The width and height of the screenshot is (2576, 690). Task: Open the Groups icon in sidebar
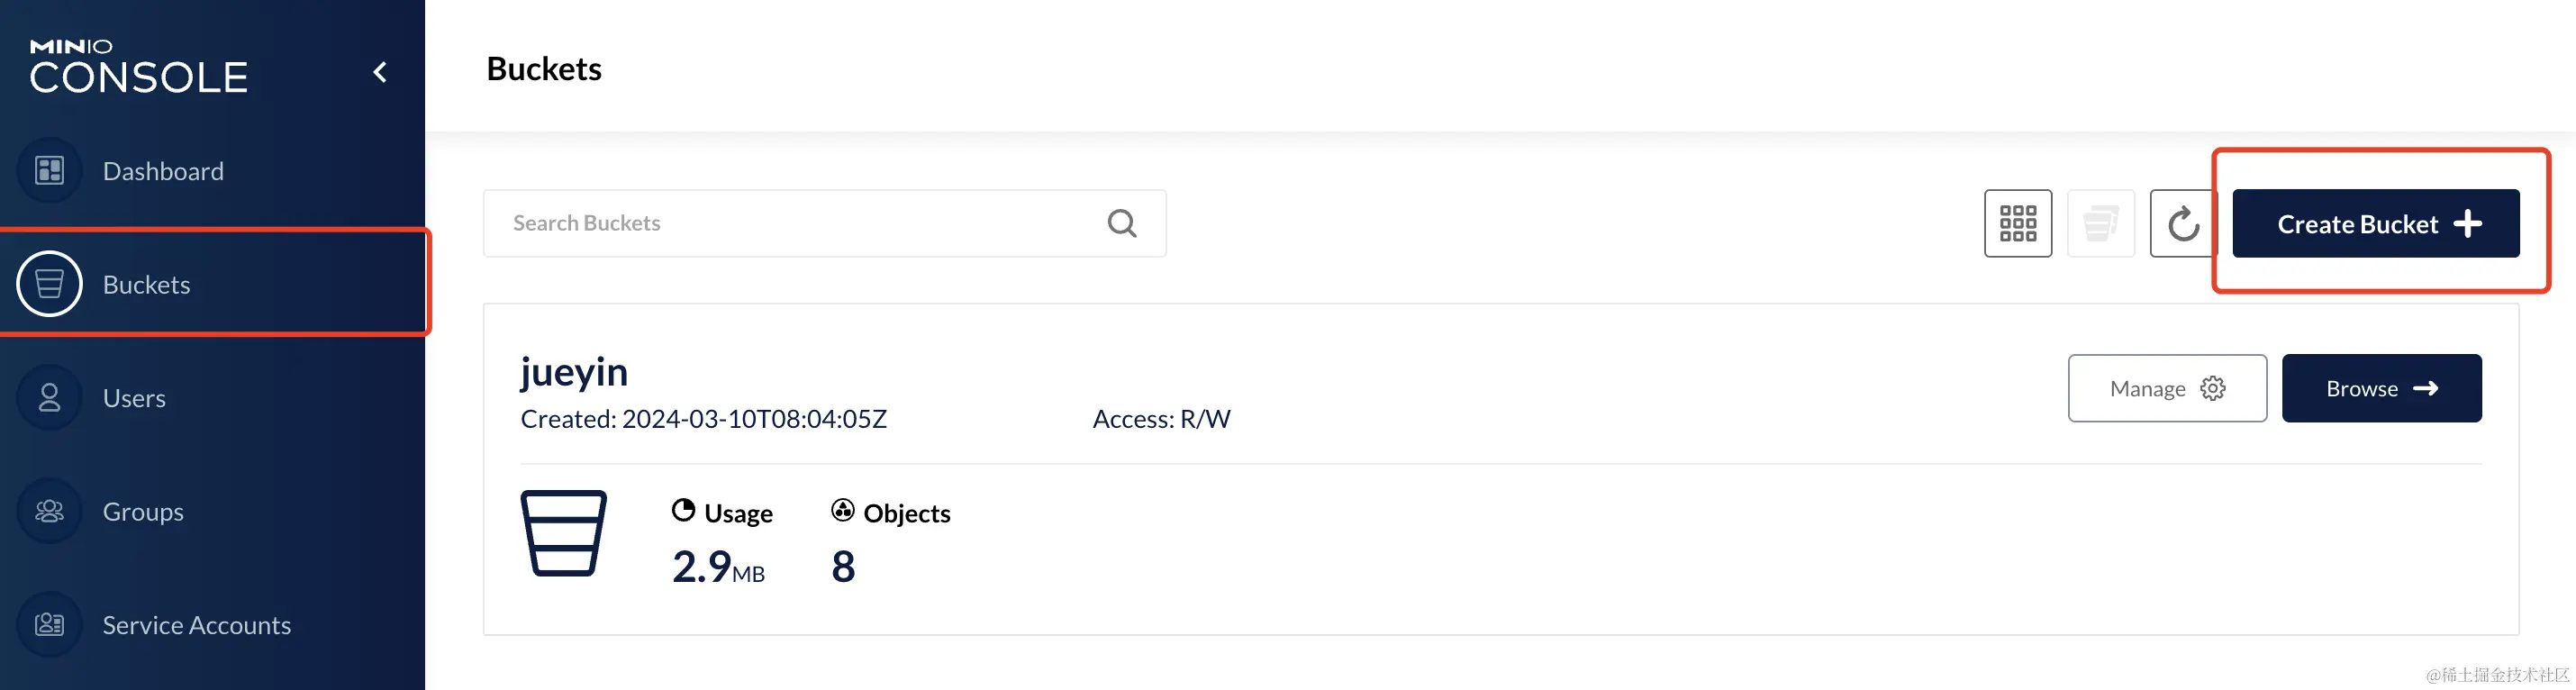point(49,511)
